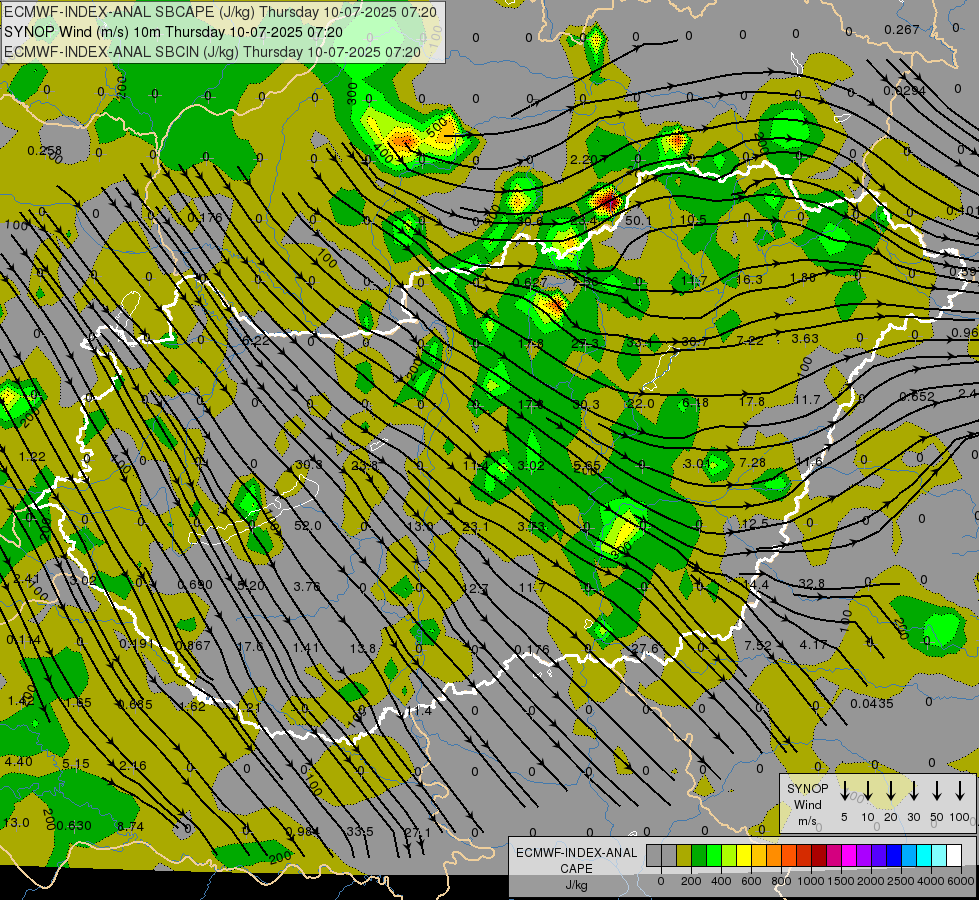Click the 6000 tick label in CAPE legend
The width and height of the screenshot is (979, 900).
[x=963, y=881]
